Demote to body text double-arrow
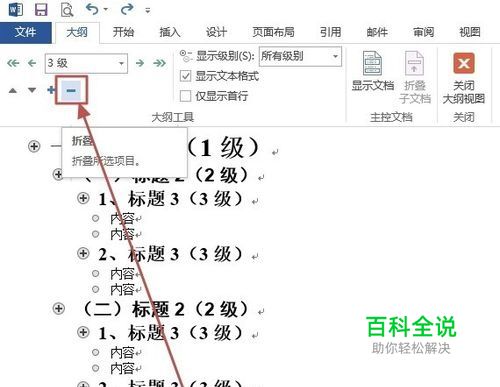The image size is (500, 387). point(159,63)
